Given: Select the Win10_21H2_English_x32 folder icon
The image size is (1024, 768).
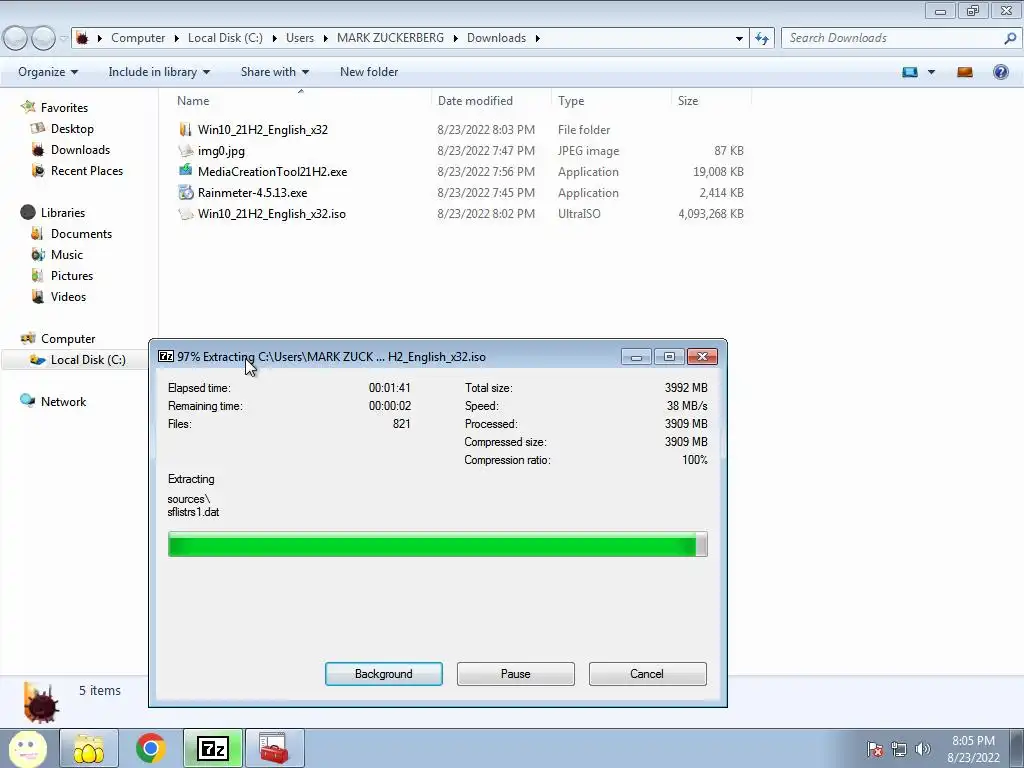Looking at the screenshot, I should pos(186,129).
